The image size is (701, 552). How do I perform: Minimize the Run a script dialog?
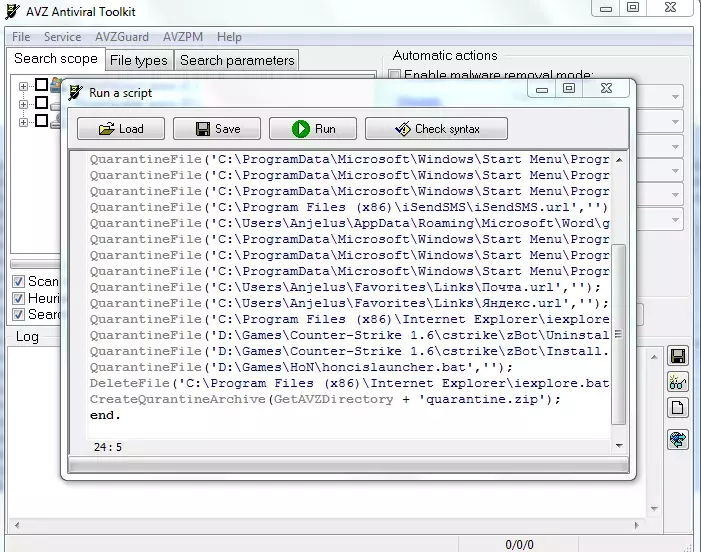coord(542,89)
